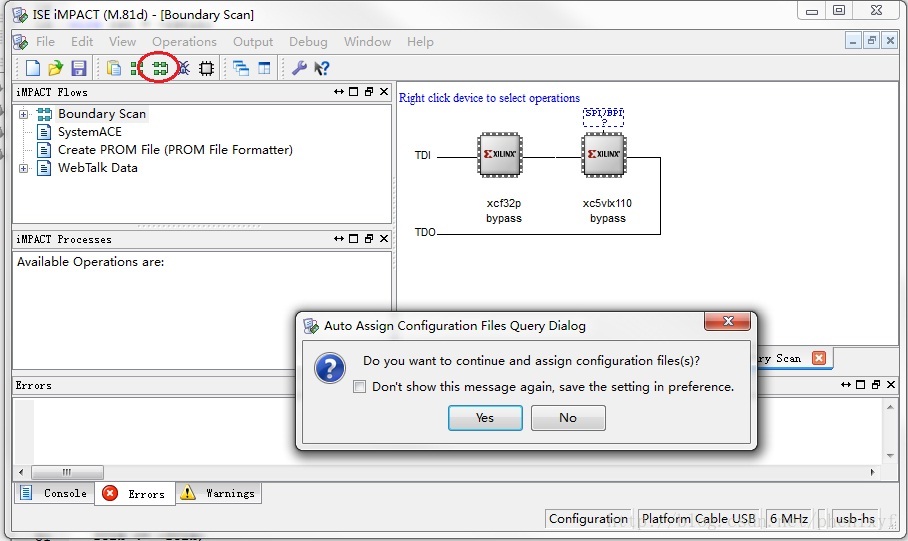Open the View menu
908x541 pixels.
pos(122,42)
